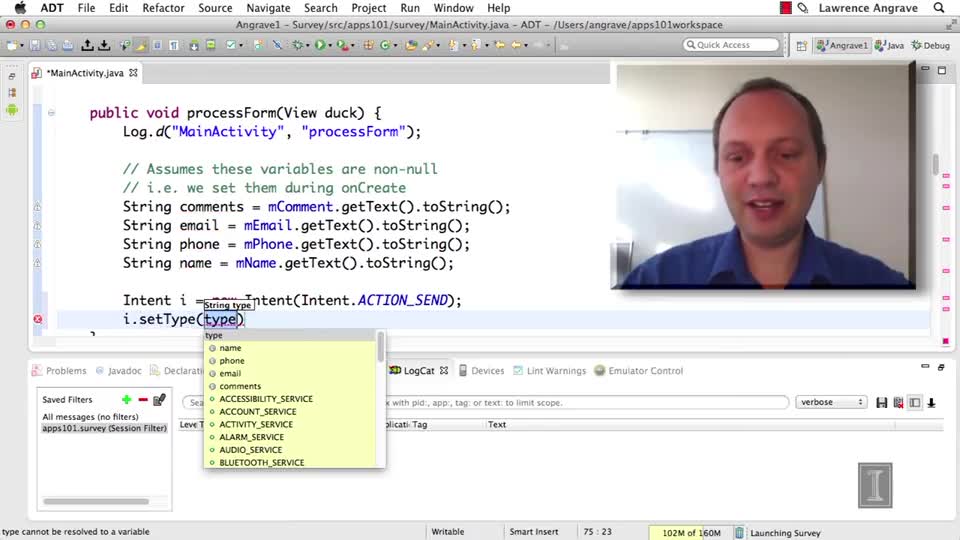
Task: Choose 'name' from the autocomplete list
Action: point(290,348)
